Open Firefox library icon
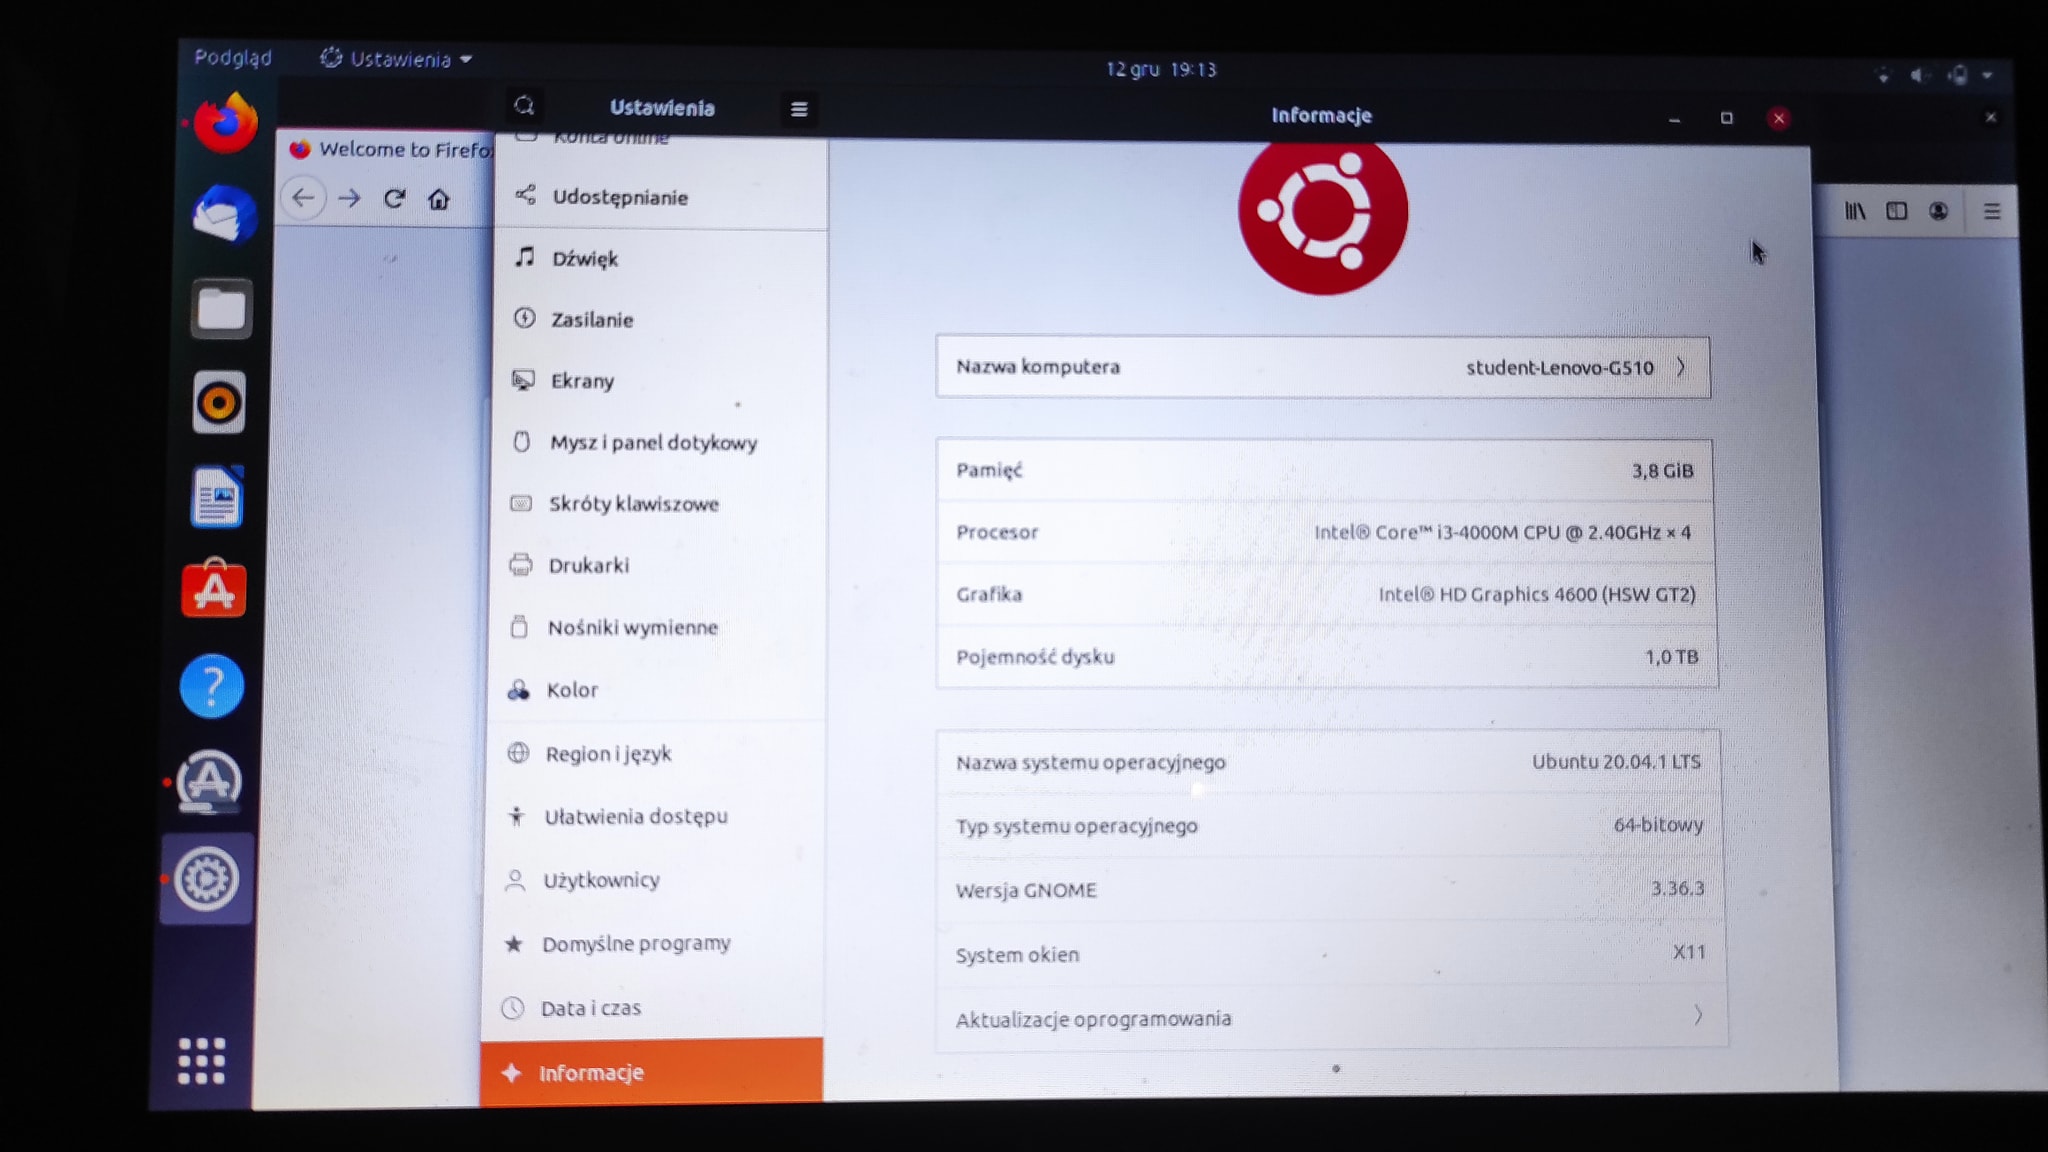The height and width of the screenshot is (1152, 2048). click(1855, 211)
